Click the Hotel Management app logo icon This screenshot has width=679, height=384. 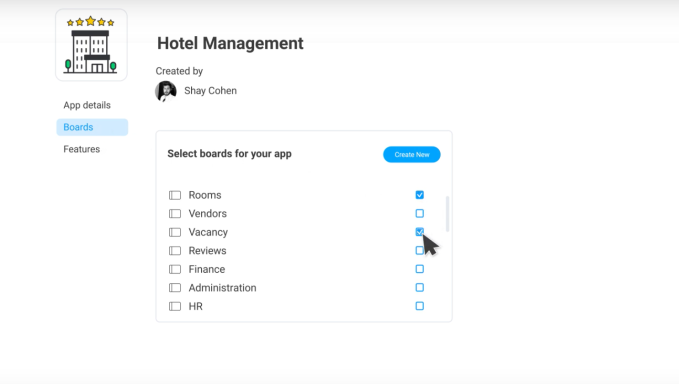coord(91,45)
